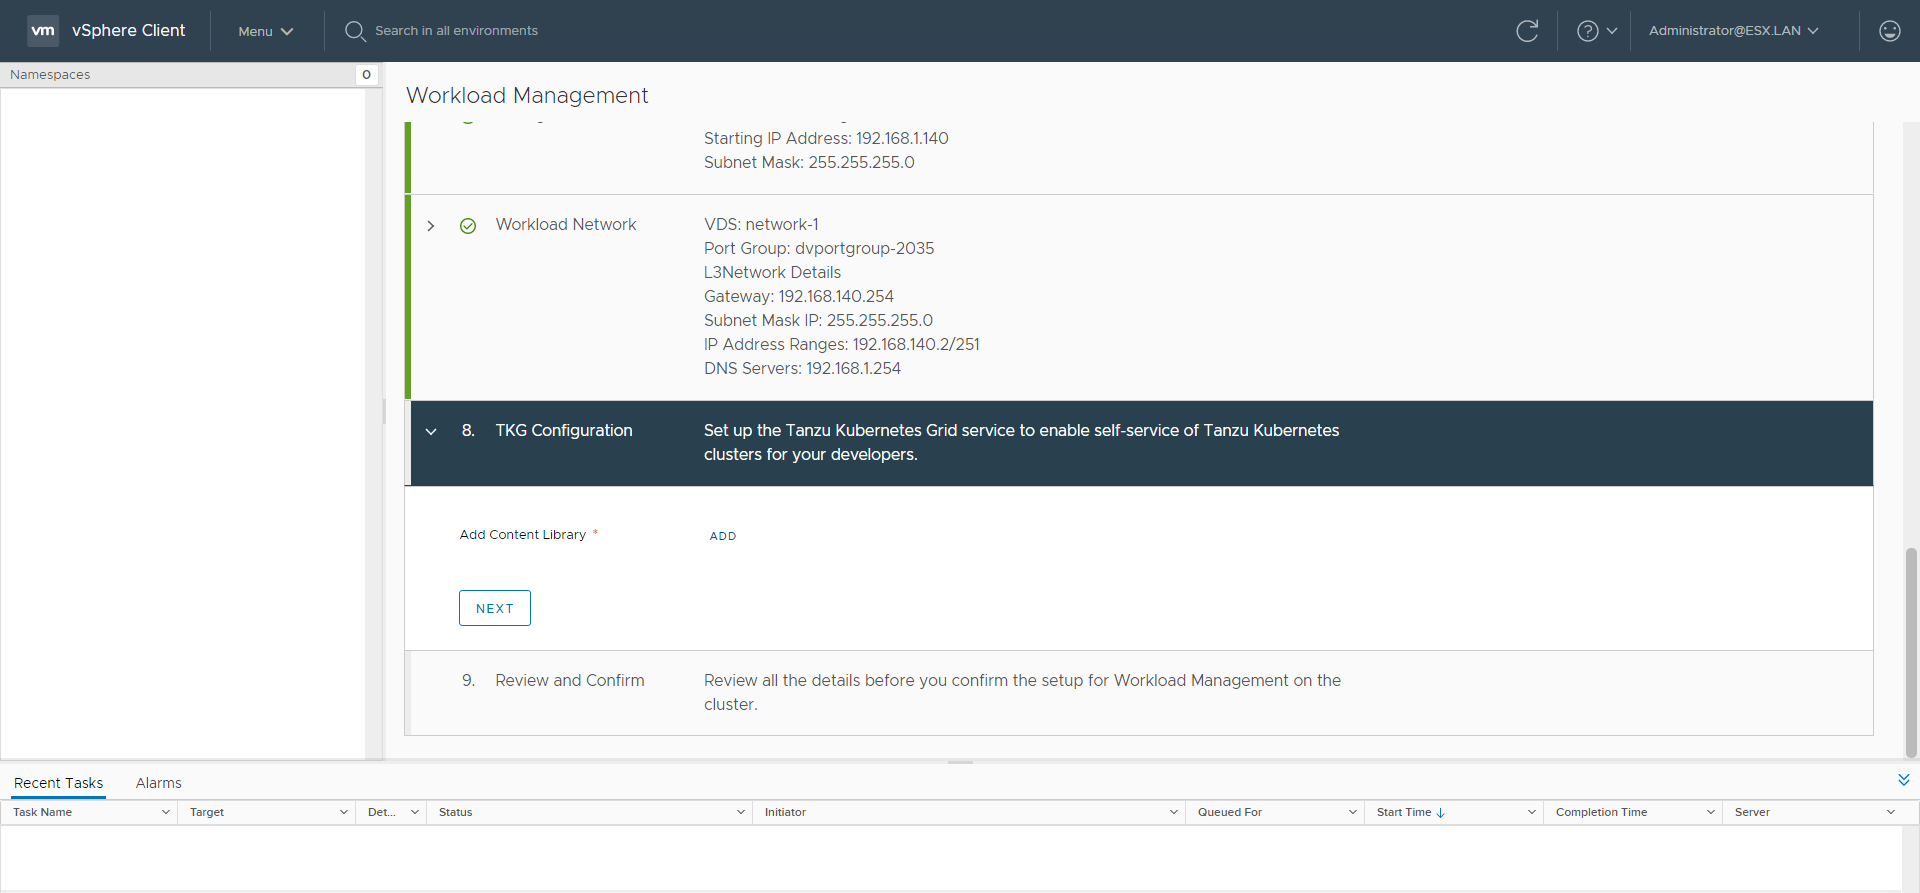Click the Workload Network green checkmark icon
The width and height of the screenshot is (1920, 893).
point(468,226)
